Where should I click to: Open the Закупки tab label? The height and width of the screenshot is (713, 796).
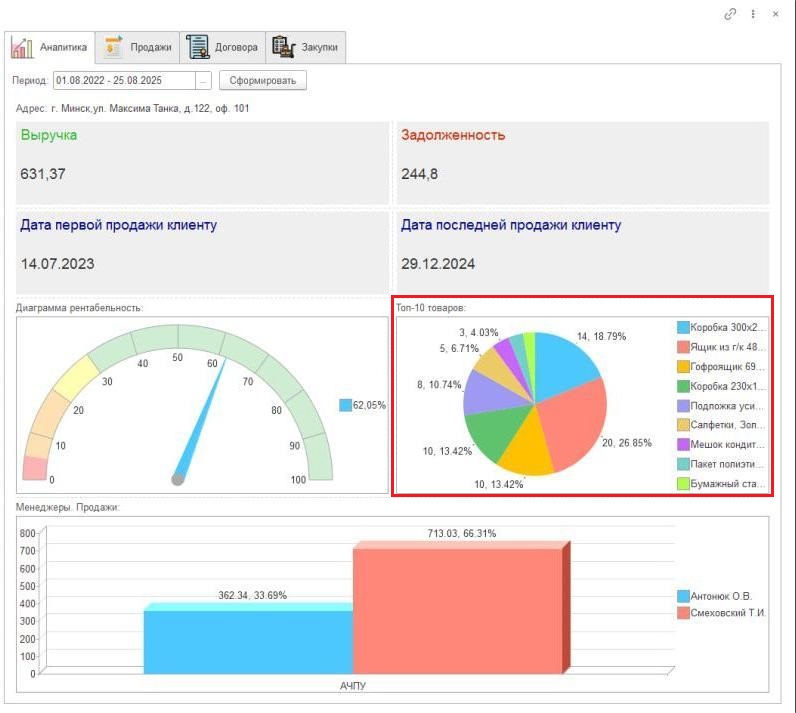point(320,47)
